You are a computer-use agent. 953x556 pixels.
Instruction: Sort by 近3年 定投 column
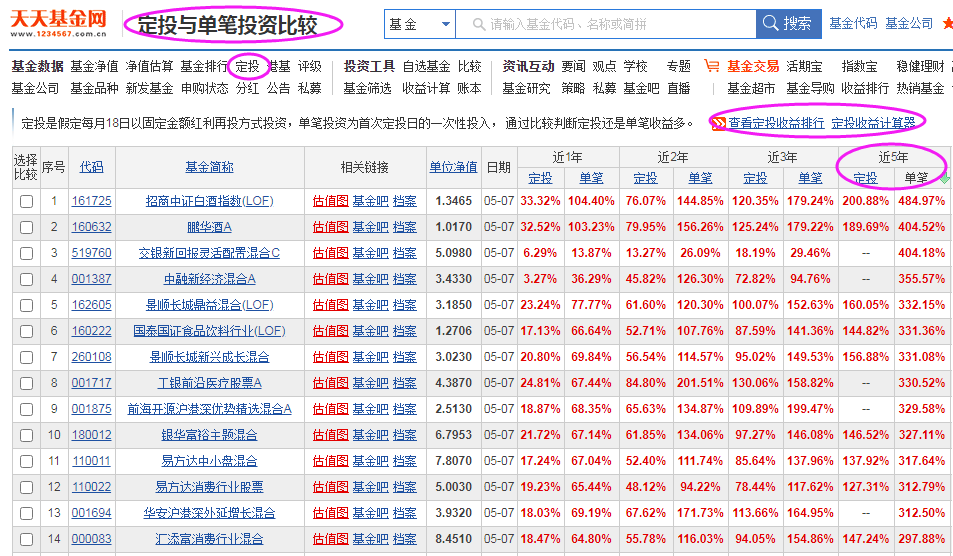pos(755,178)
